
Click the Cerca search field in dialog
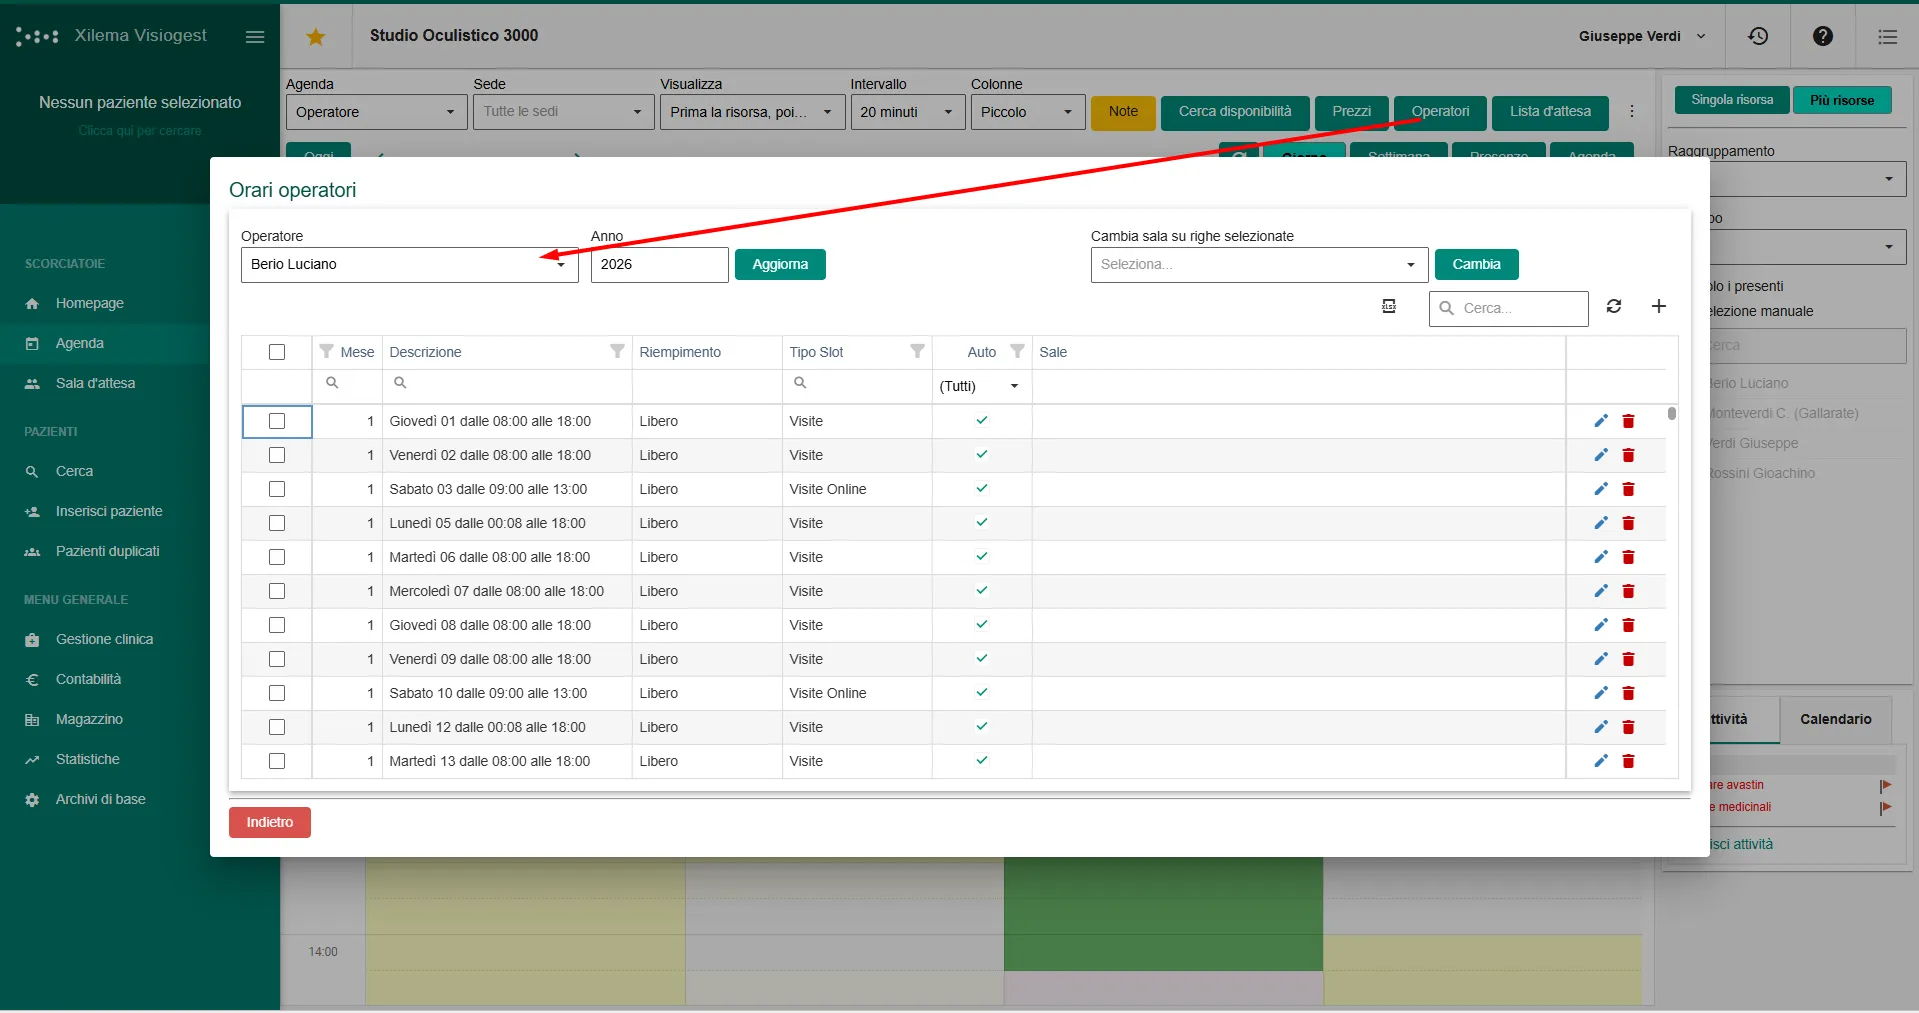click(x=1509, y=308)
